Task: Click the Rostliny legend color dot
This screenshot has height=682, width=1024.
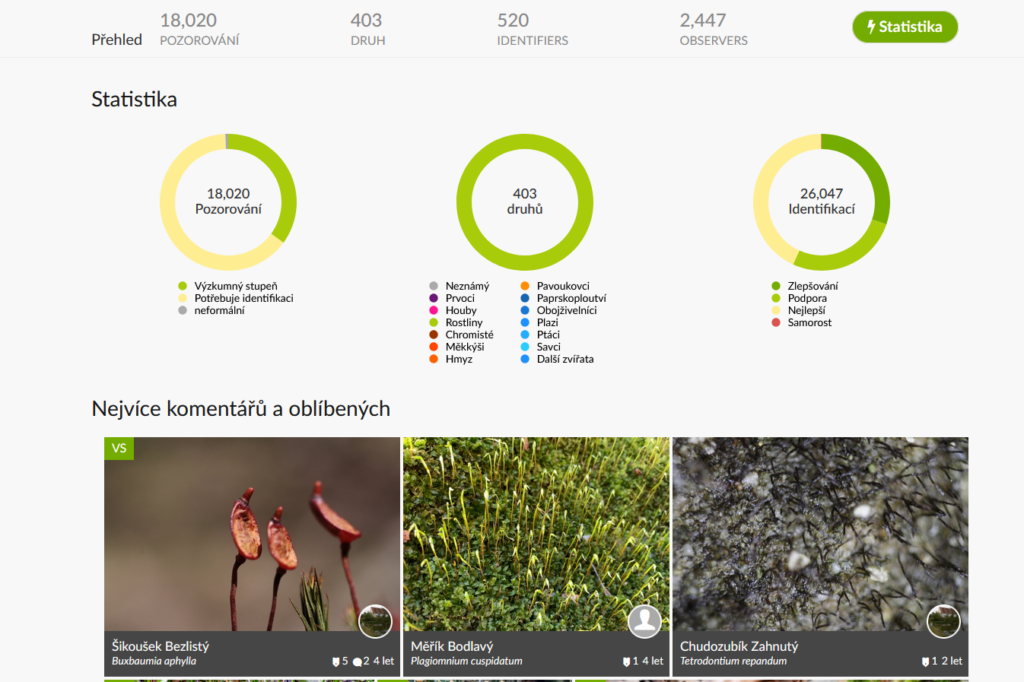Action: pyautogui.click(x=433, y=322)
